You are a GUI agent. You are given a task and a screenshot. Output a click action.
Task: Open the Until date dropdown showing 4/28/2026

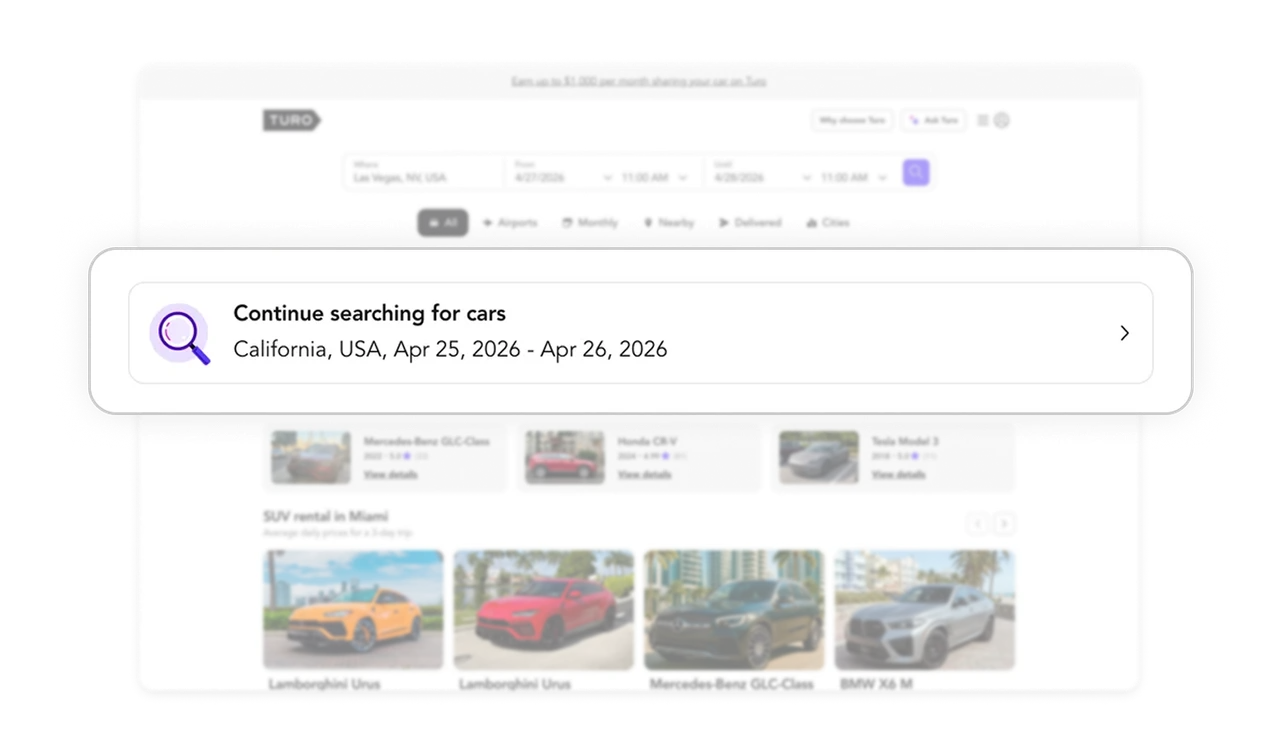pyautogui.click(x=761, y=177)
